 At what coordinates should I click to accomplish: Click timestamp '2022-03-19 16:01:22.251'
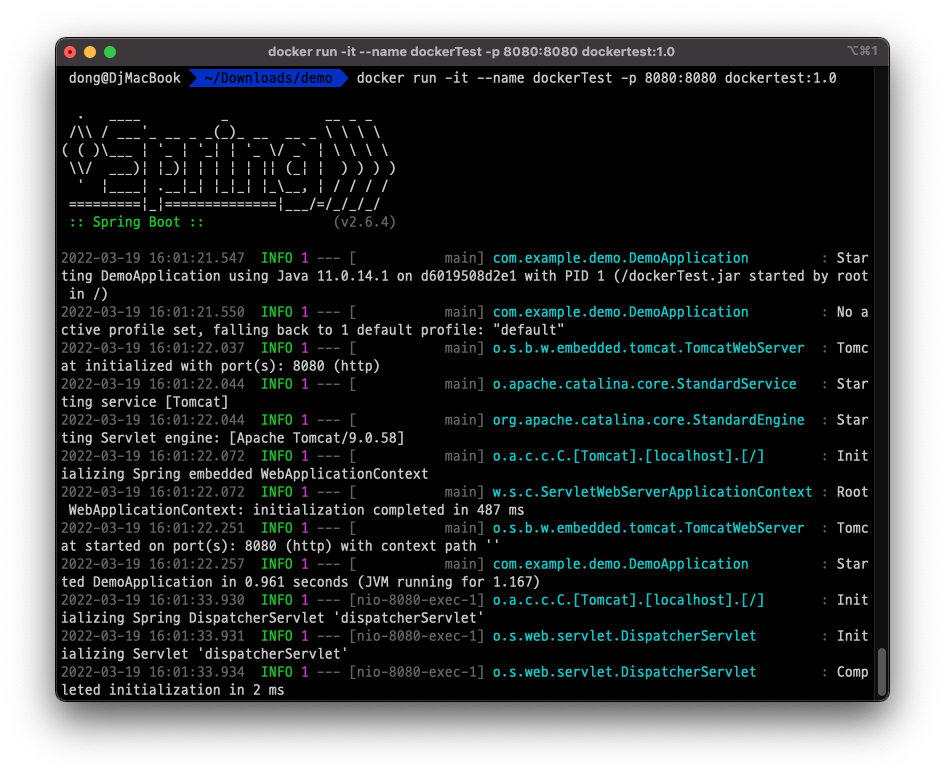point(153,529)
